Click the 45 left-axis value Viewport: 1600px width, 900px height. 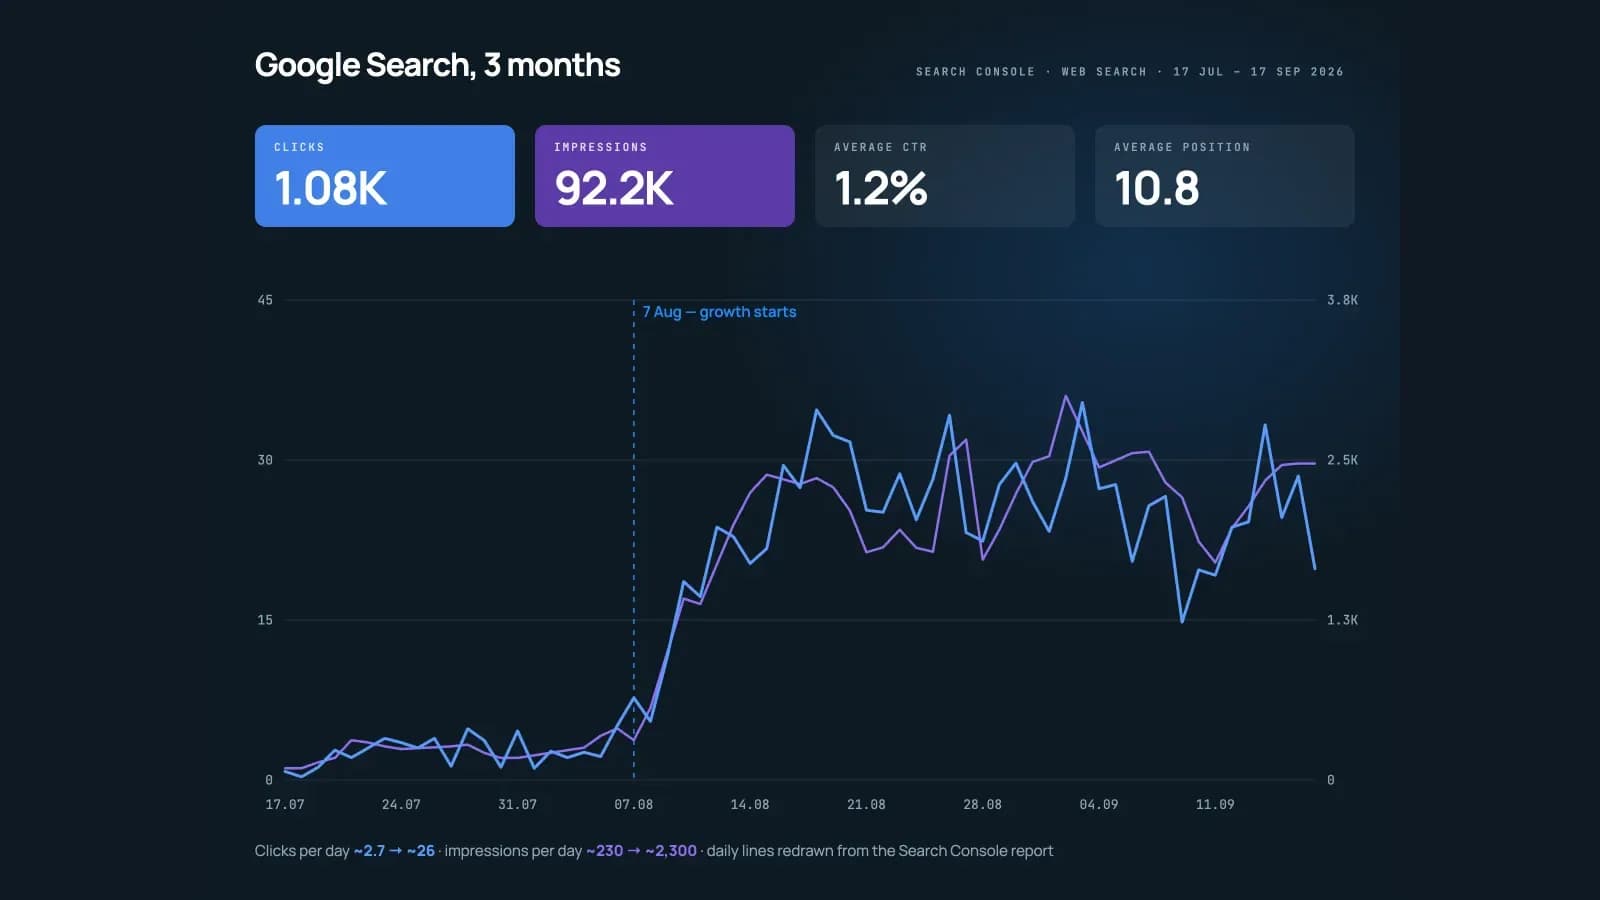tap(265, 300)
